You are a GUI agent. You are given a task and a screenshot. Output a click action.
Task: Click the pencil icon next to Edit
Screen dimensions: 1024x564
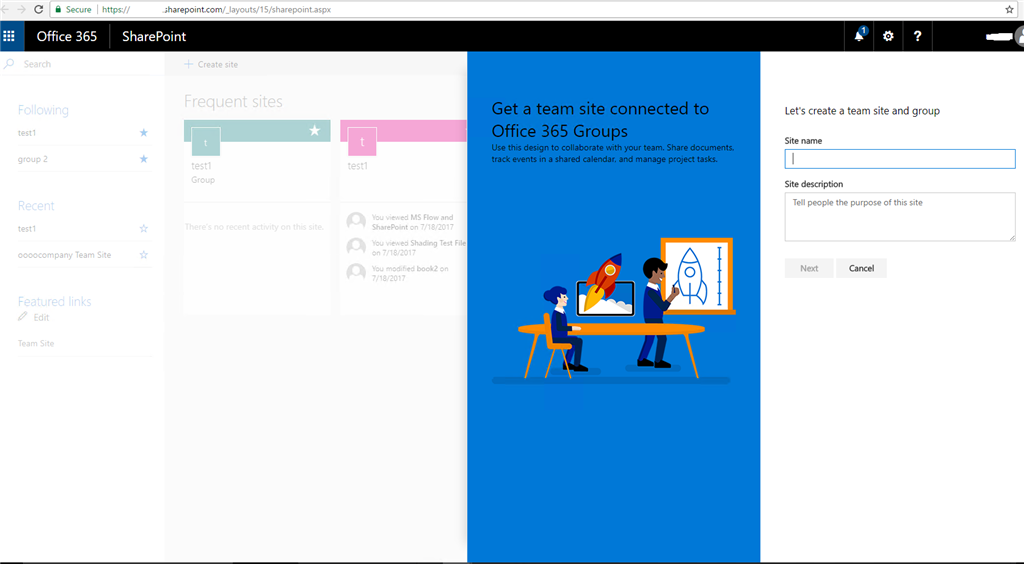[23, 317]
